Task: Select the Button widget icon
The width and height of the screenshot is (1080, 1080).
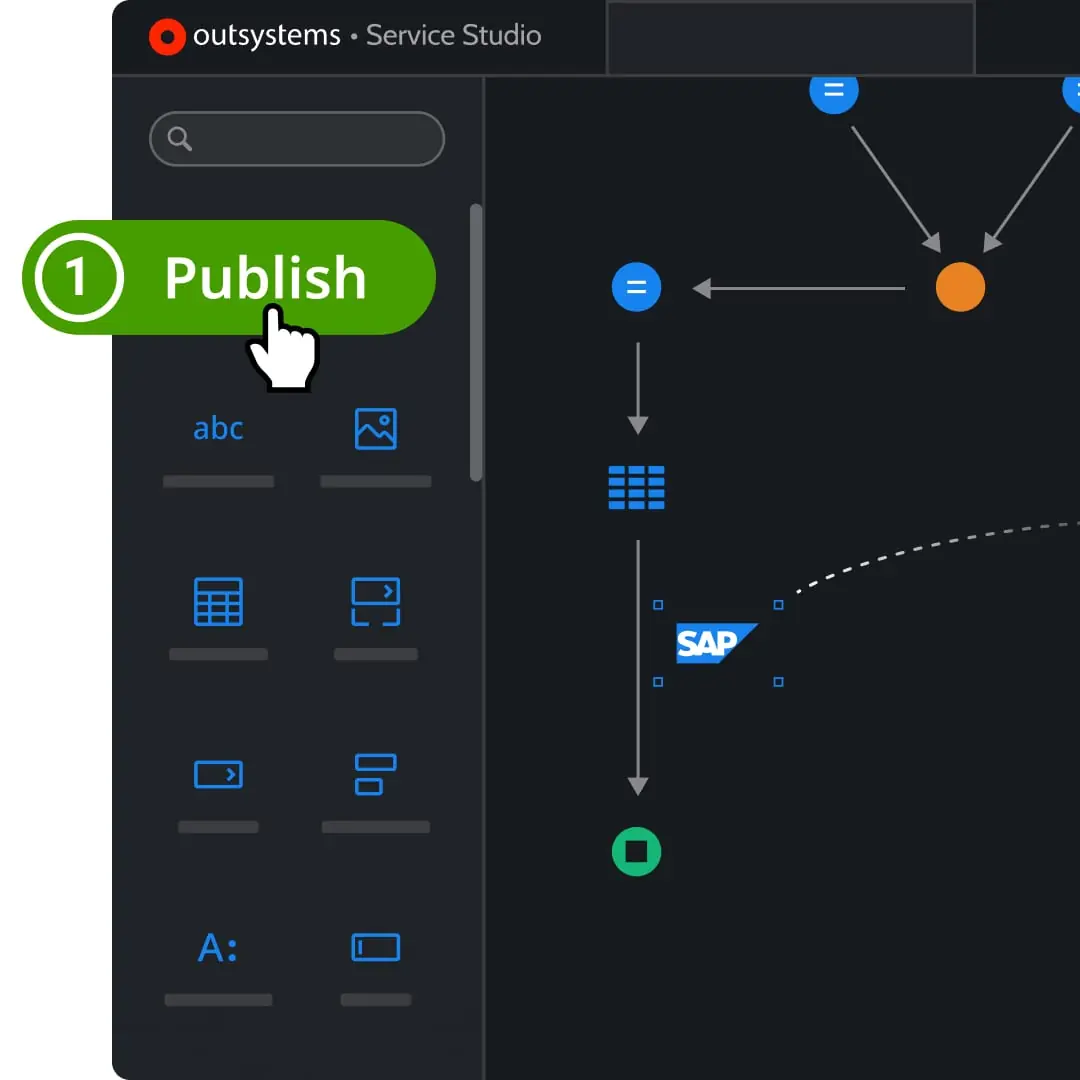Action: coord(218,774)
